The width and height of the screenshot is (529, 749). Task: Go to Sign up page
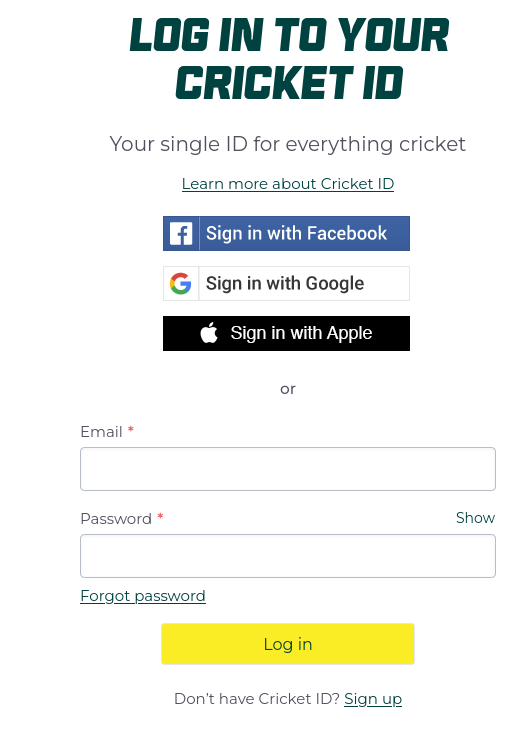pos(373,699)
